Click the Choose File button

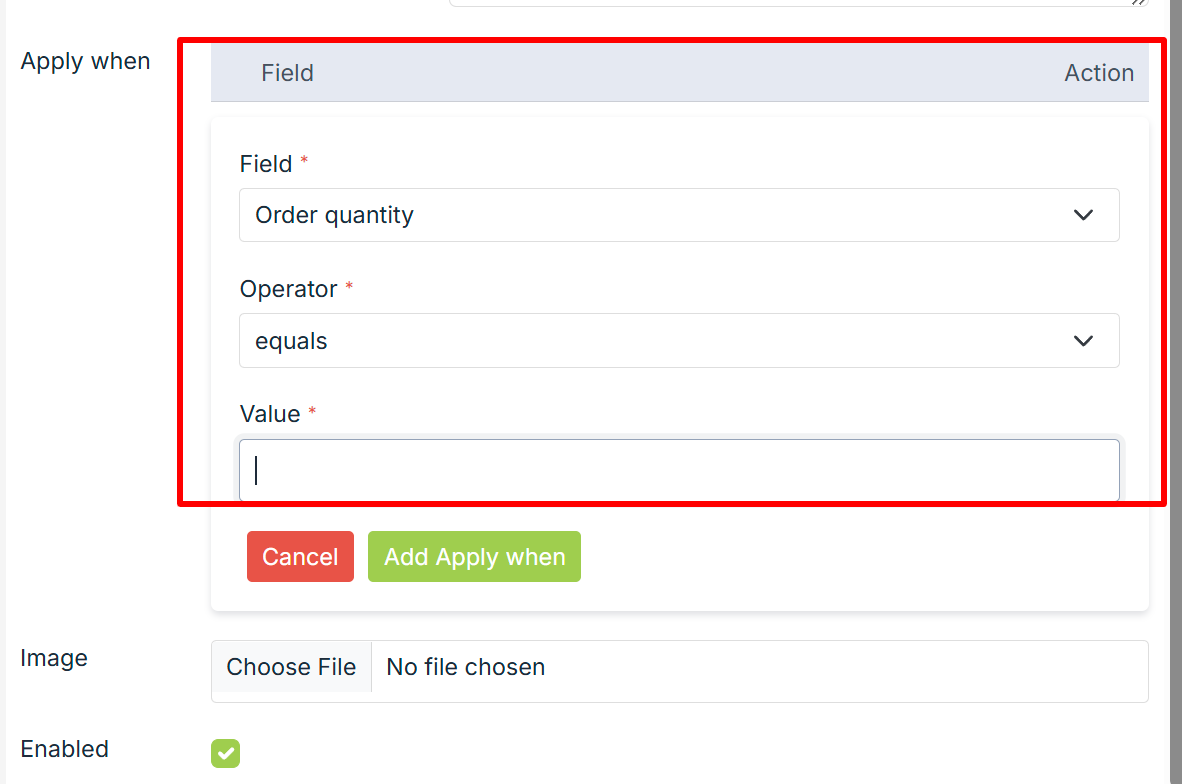291,667
